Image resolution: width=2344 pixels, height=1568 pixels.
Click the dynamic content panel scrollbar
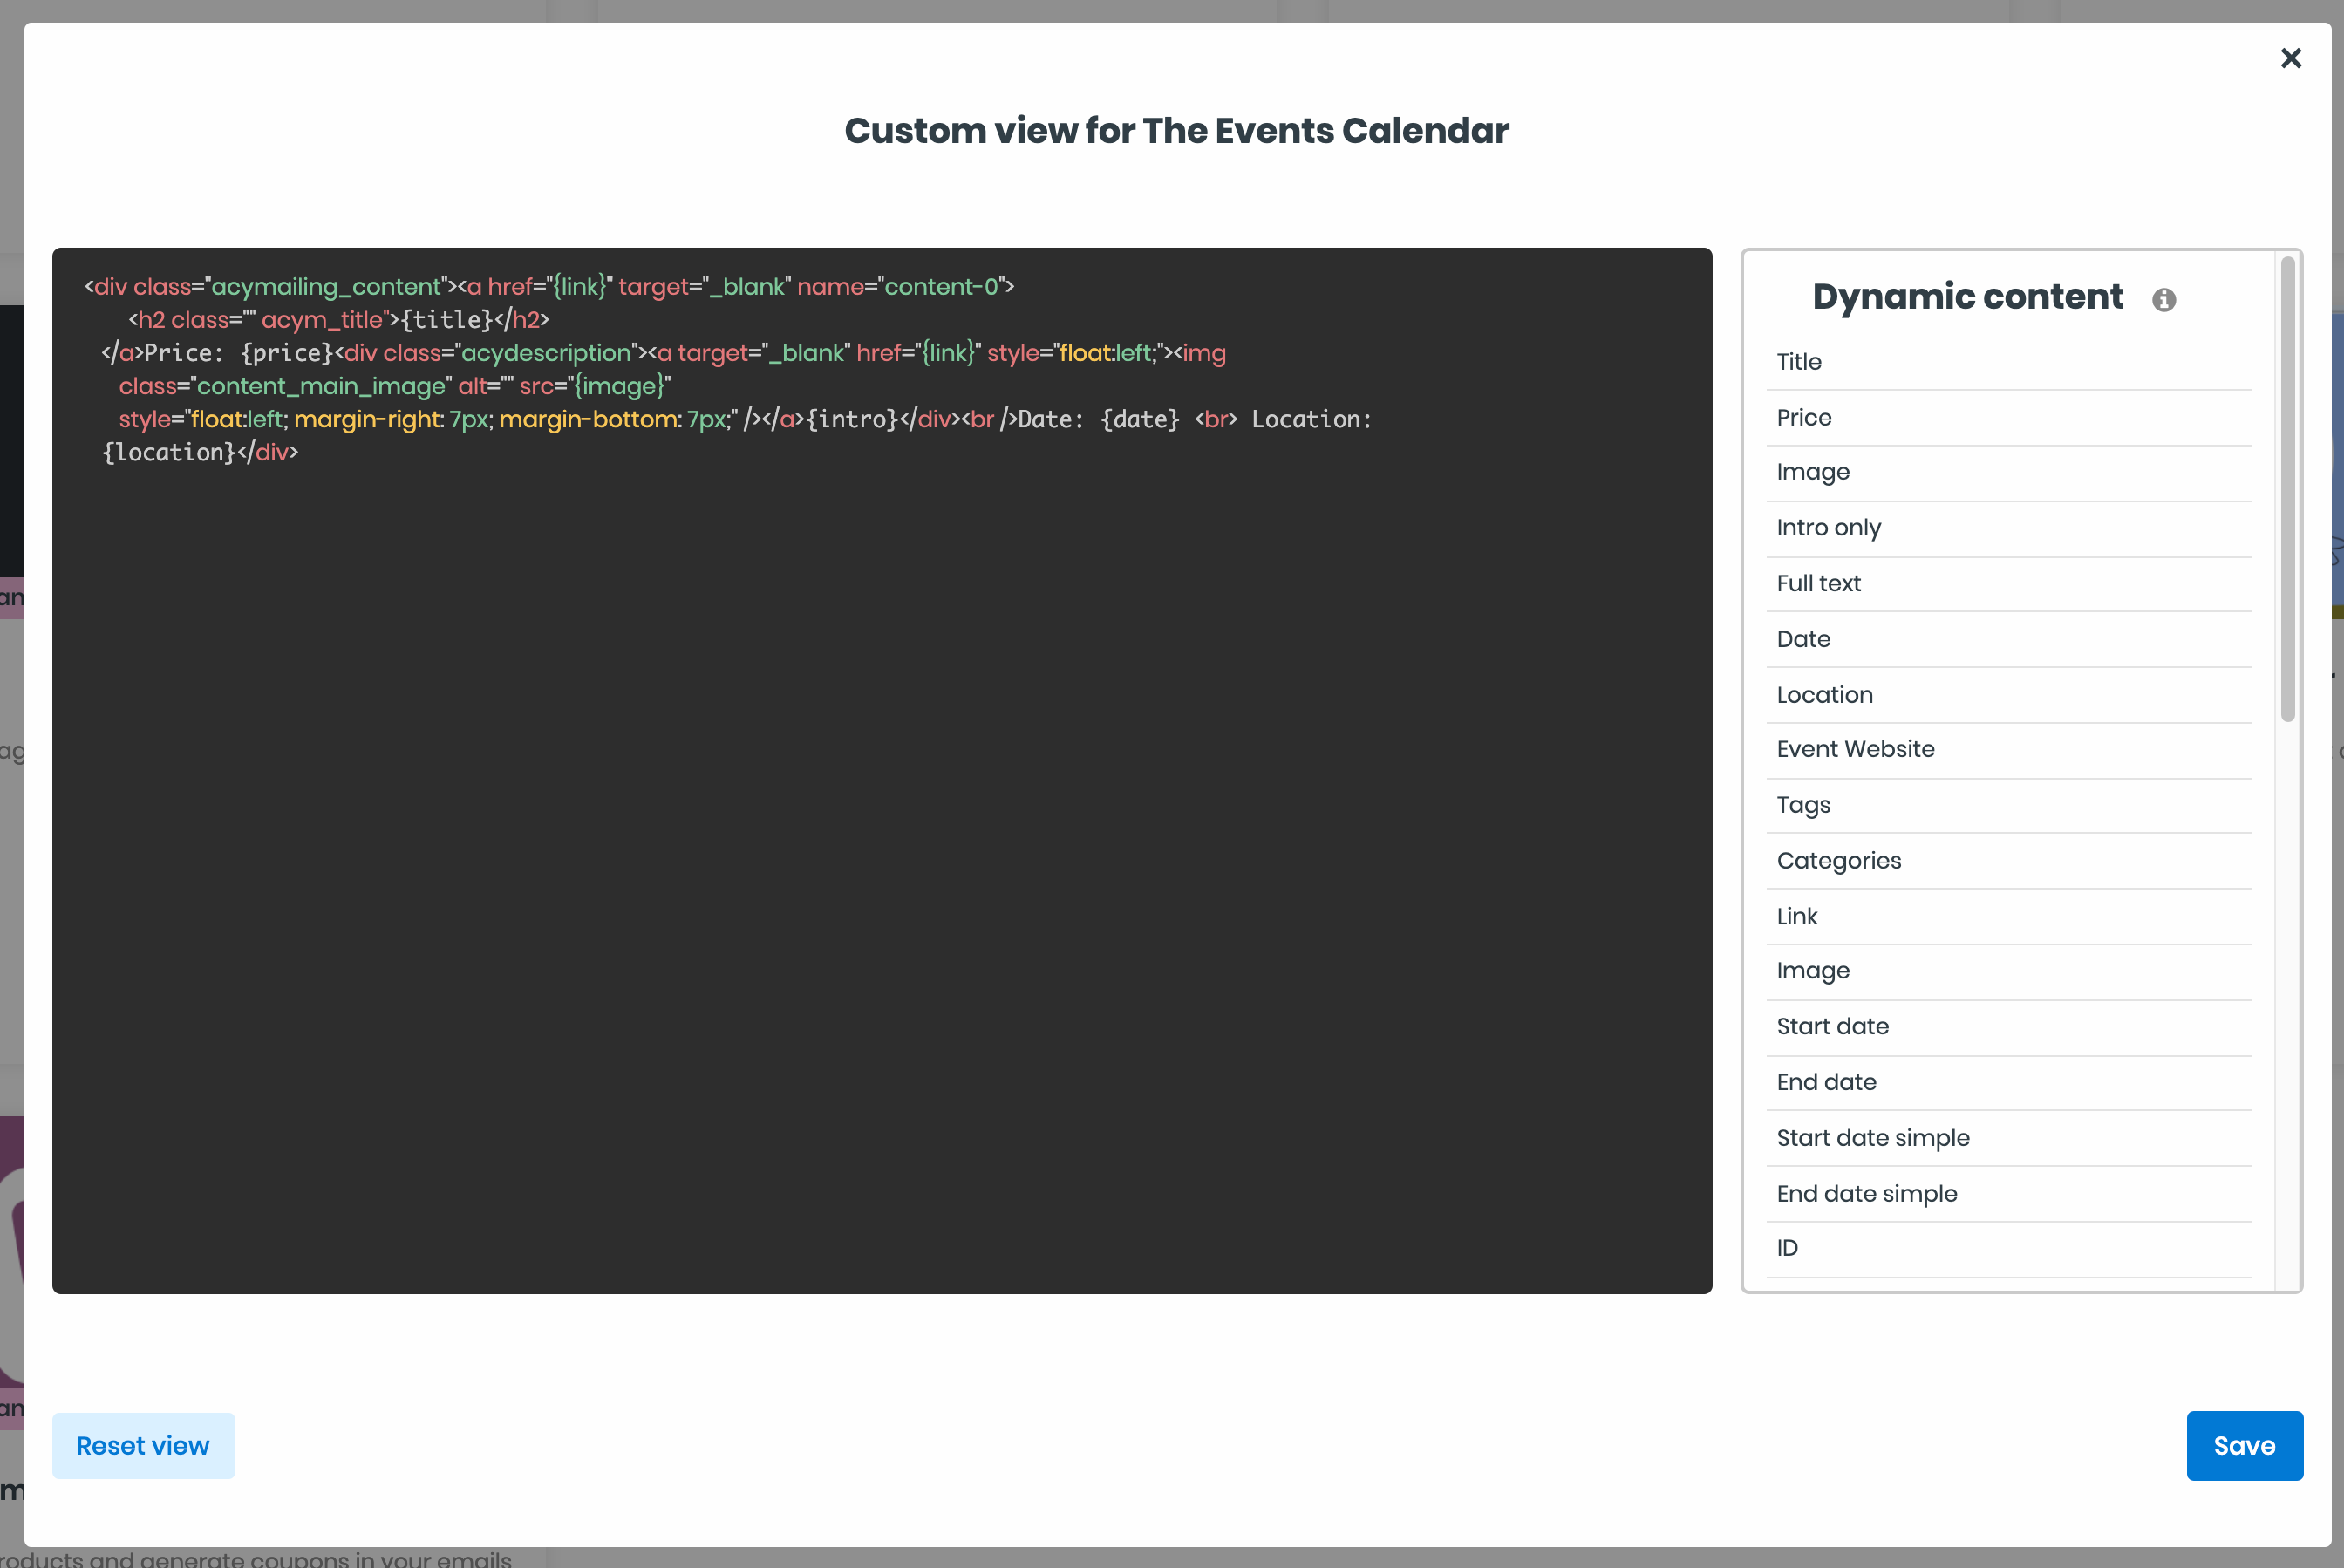click(2287, 489)
